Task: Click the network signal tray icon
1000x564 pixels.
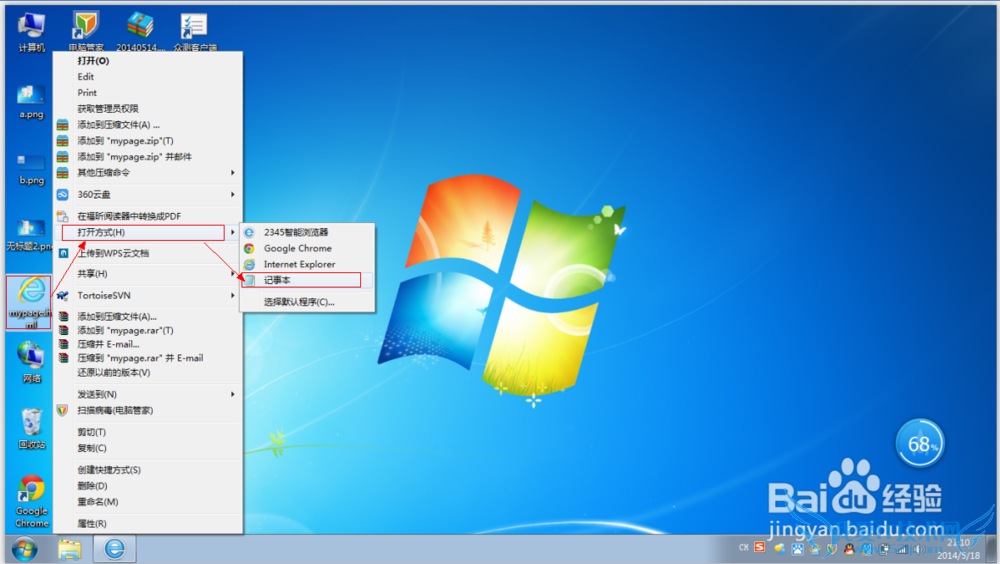Action: pos(902,549)
